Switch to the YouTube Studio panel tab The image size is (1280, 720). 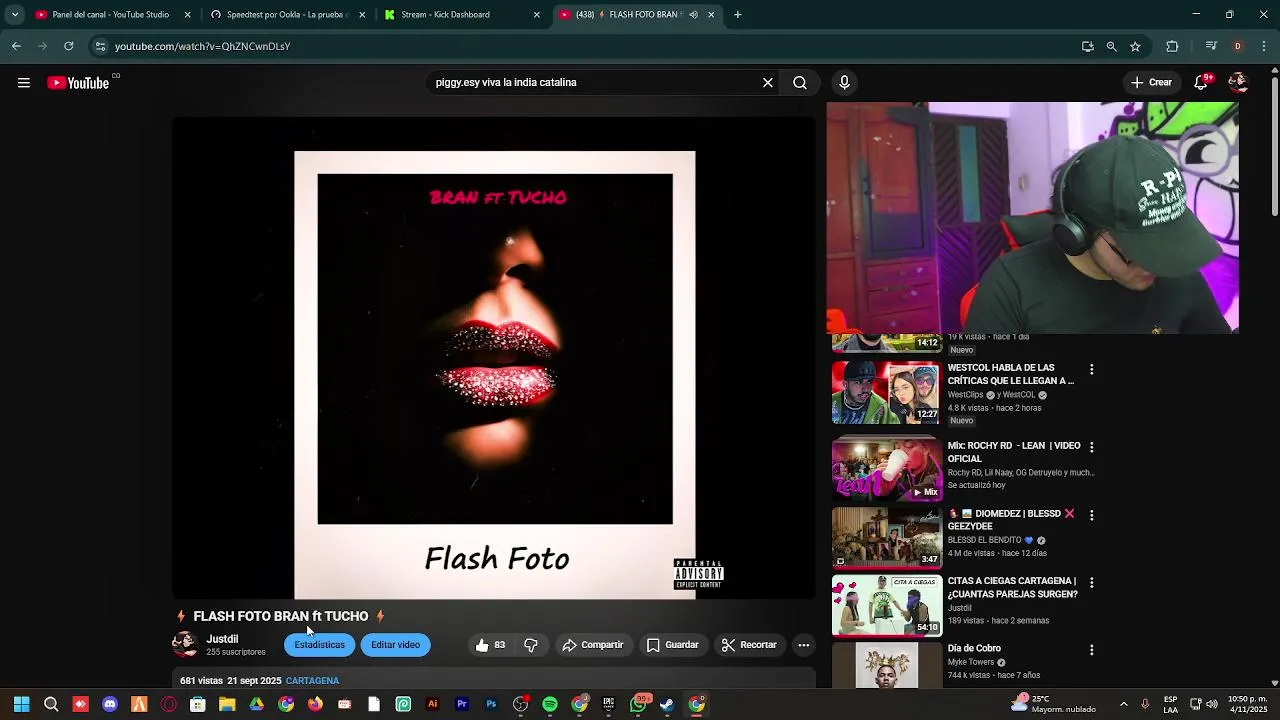pyautogui.click(x=110, y=15)
